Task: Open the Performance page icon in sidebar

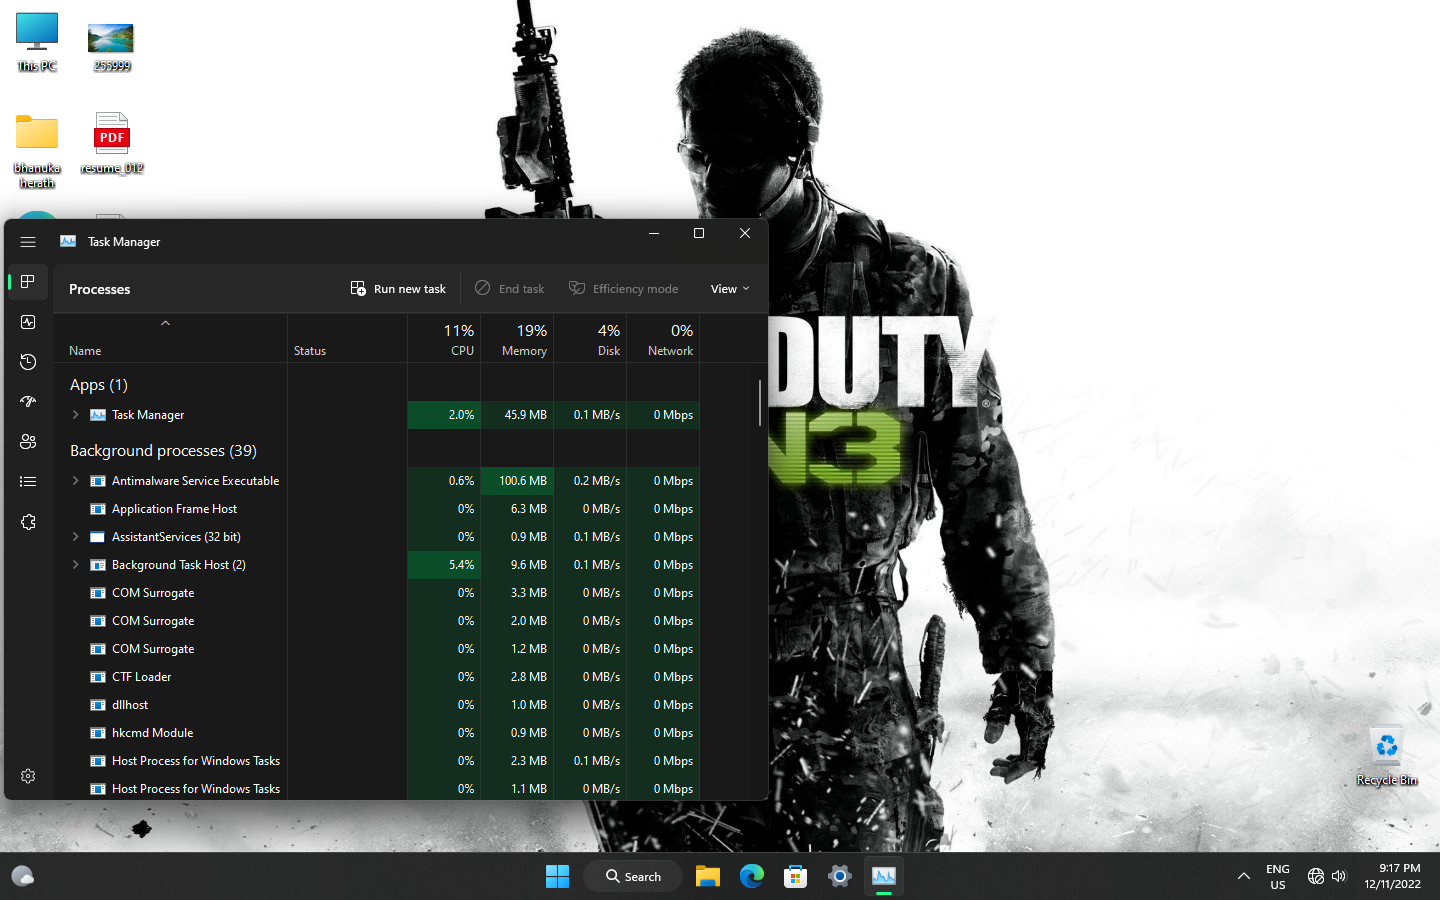Action: click(x=28, y=322)
